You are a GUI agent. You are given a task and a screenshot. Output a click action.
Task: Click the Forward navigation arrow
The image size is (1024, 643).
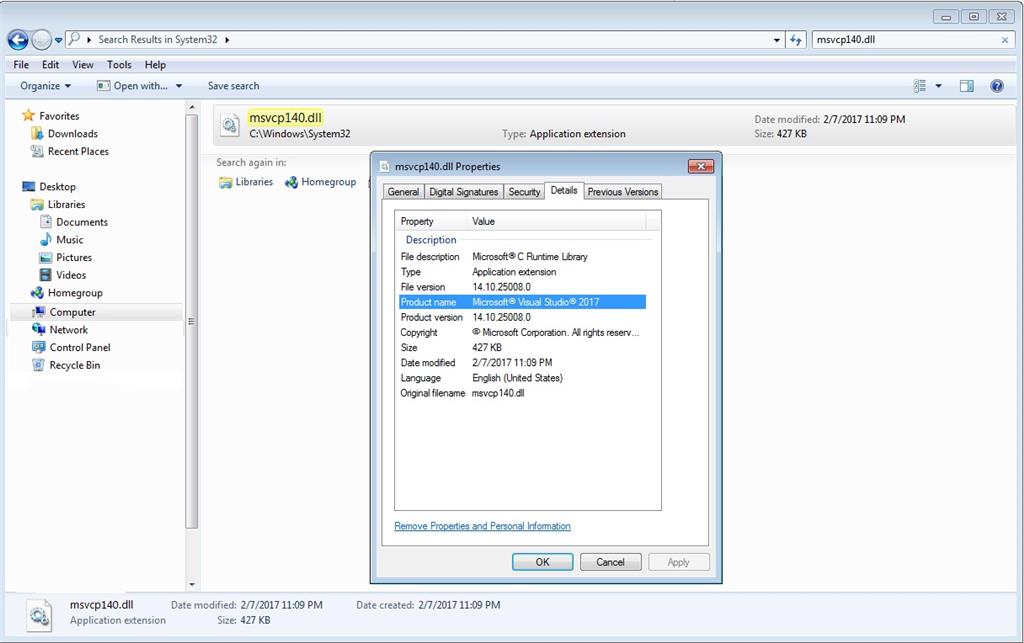point(41,40)
